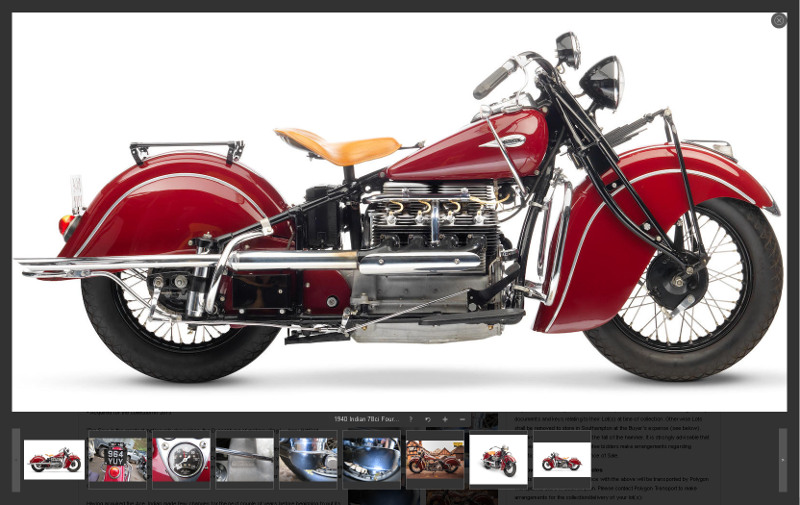The width and height of the screenshot is (800, 505).
Task: Move thumbnail strip back with left arrow
Action: click(16, 460)
